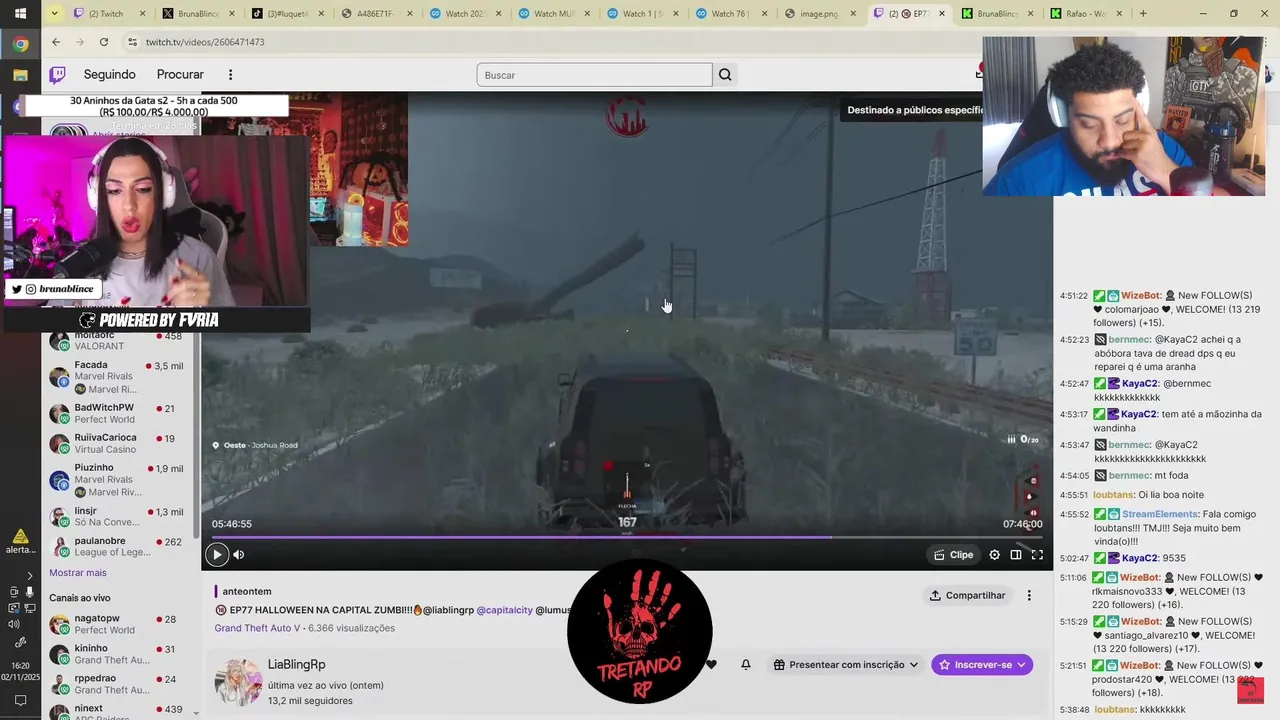
Task: Open the Piuzinho channel in sidebar
Action: (120, 480)
